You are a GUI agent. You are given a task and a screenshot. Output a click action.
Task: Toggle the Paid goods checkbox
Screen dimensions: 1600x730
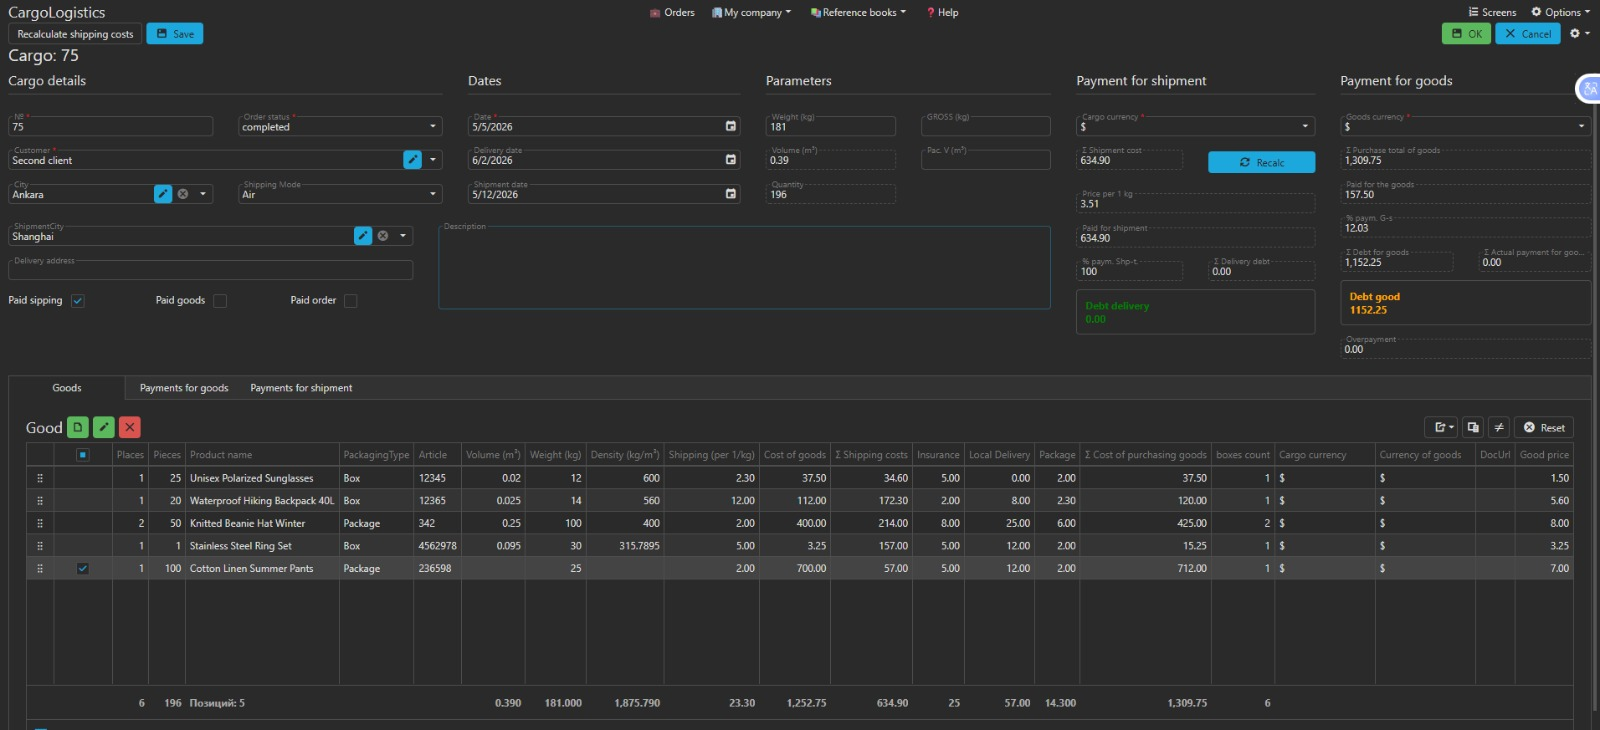pyautogui.click(x=220, y=301)
